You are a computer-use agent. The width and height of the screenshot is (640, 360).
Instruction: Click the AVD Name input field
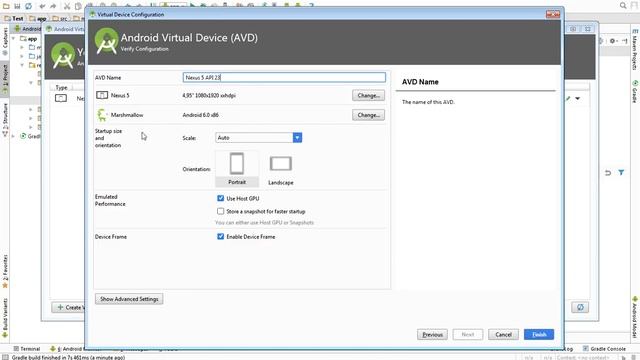284,77
